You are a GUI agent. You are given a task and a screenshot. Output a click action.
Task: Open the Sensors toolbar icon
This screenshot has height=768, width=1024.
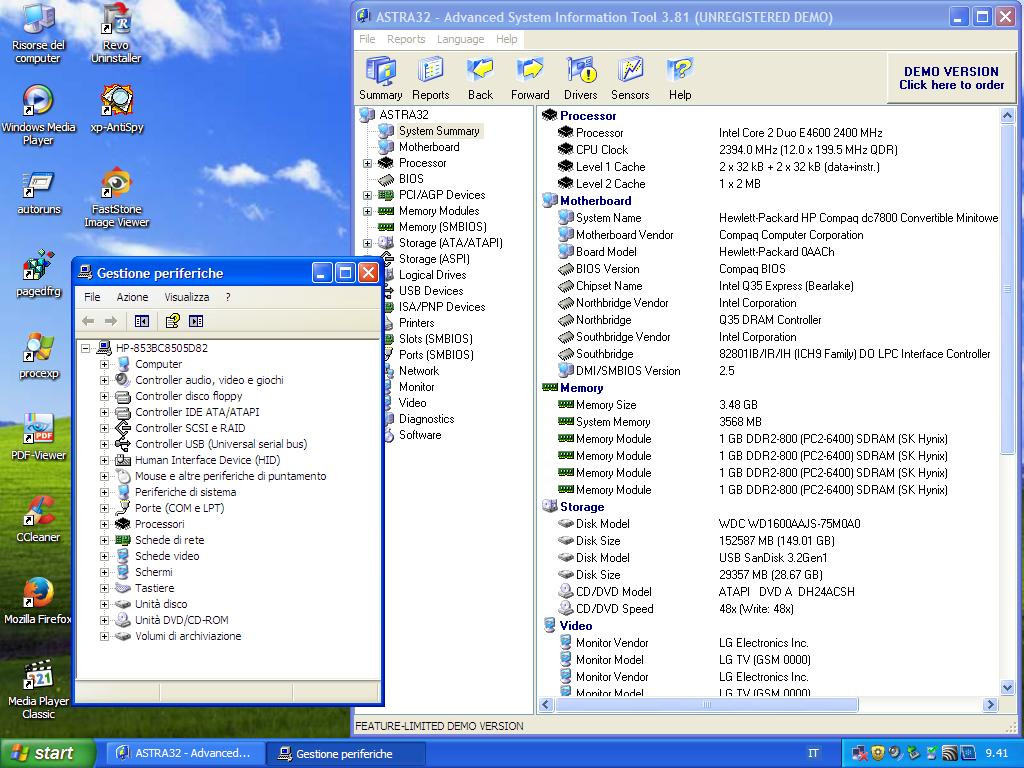630,71
